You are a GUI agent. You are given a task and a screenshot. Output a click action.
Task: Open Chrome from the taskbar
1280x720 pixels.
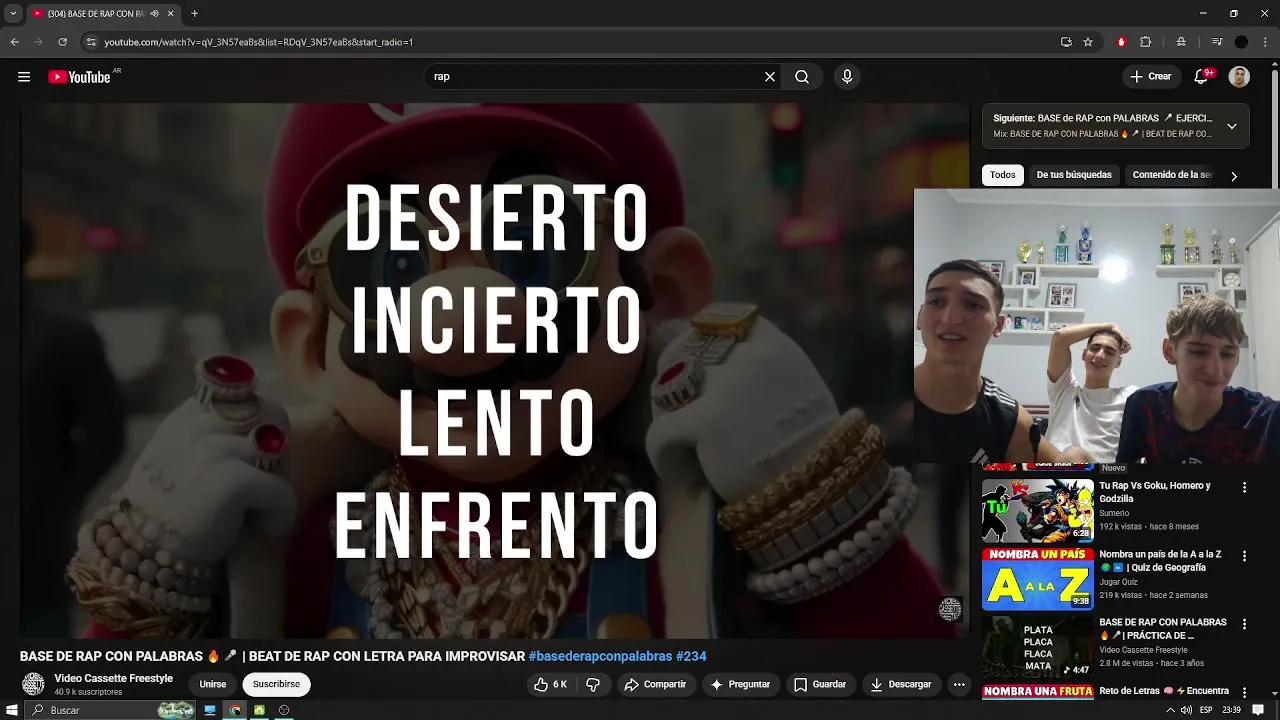click(x=235, y=710)
